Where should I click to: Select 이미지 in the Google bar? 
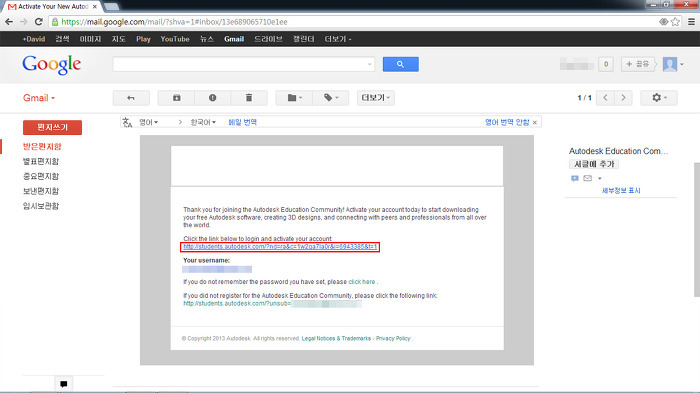click(90, 39)
